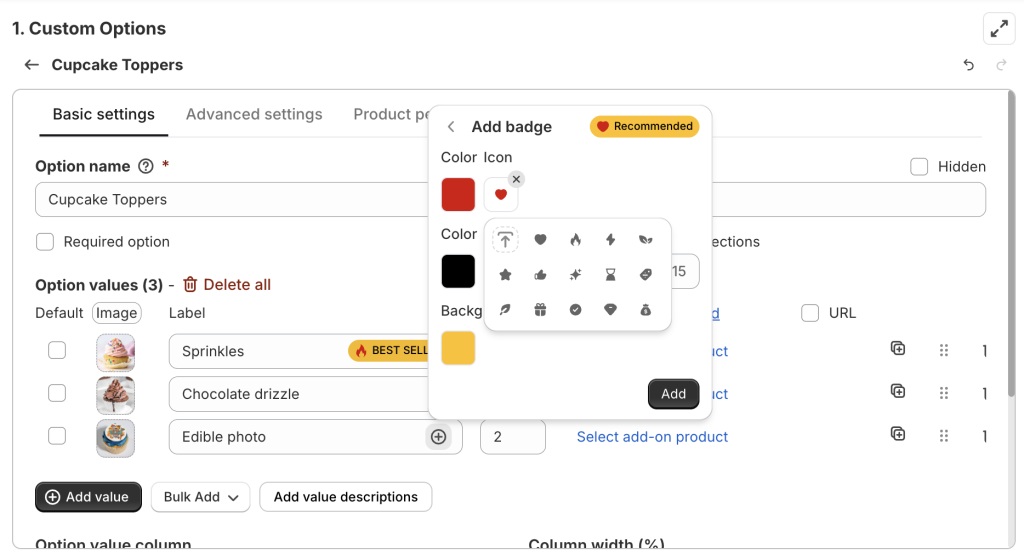The height and width of the screenshot is (559, 1024).
Task: Check the URL column checkbox
Action: tap(811, 313)
